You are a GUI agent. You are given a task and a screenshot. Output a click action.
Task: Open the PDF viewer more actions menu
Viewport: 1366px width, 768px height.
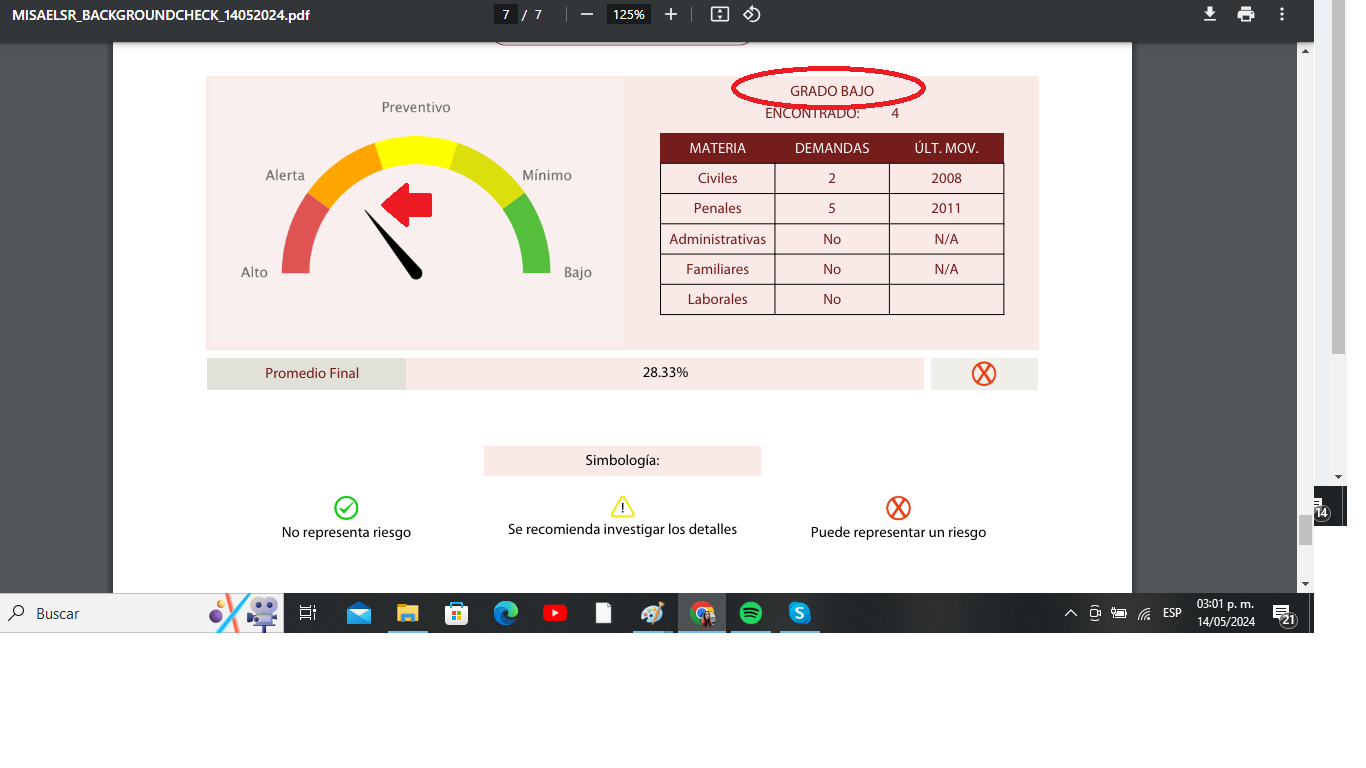pos(1282,14)
